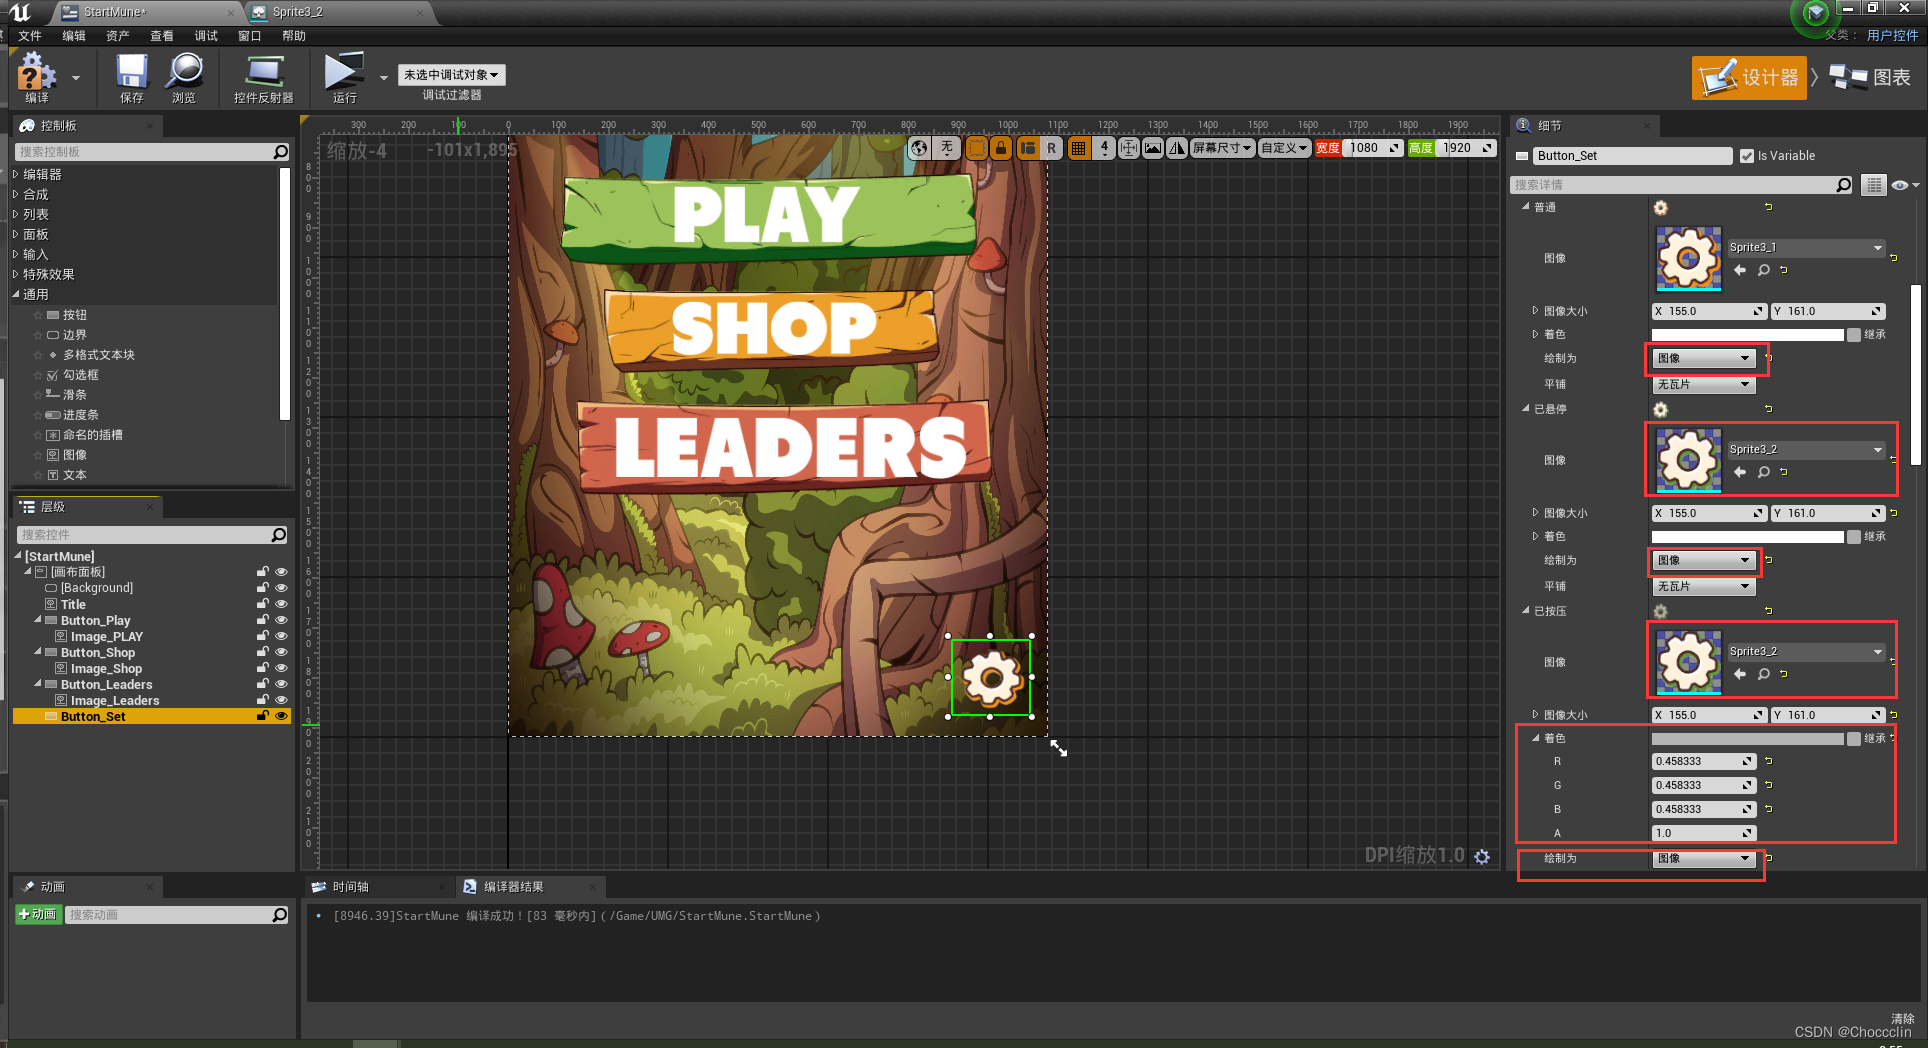Toggle lock icon for Title row
1928x1048 pixels.
pyautogui.click(x=262, y=604)
